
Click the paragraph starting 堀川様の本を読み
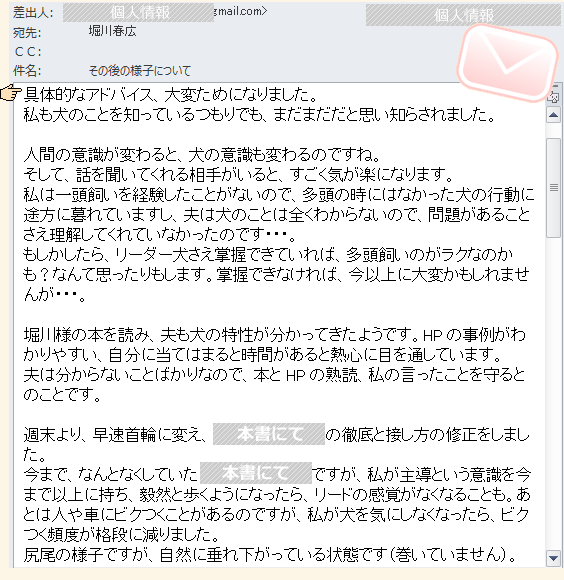(275, 365)
